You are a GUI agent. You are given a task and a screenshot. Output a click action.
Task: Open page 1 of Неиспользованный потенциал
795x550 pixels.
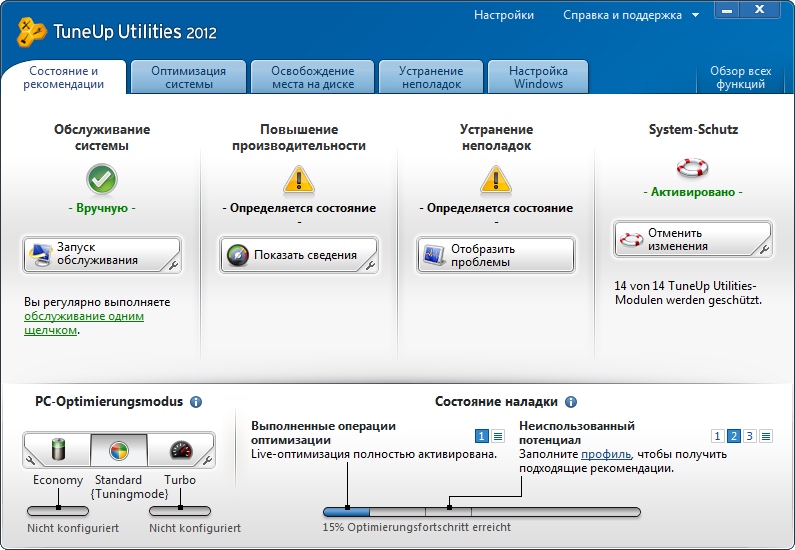pyautogui.click(x=717, y=435)
